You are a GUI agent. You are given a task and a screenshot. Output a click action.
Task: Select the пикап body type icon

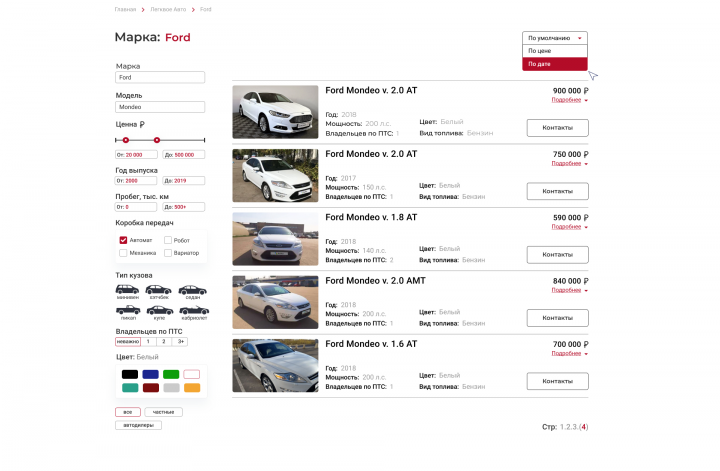click(x=128, y=310)
